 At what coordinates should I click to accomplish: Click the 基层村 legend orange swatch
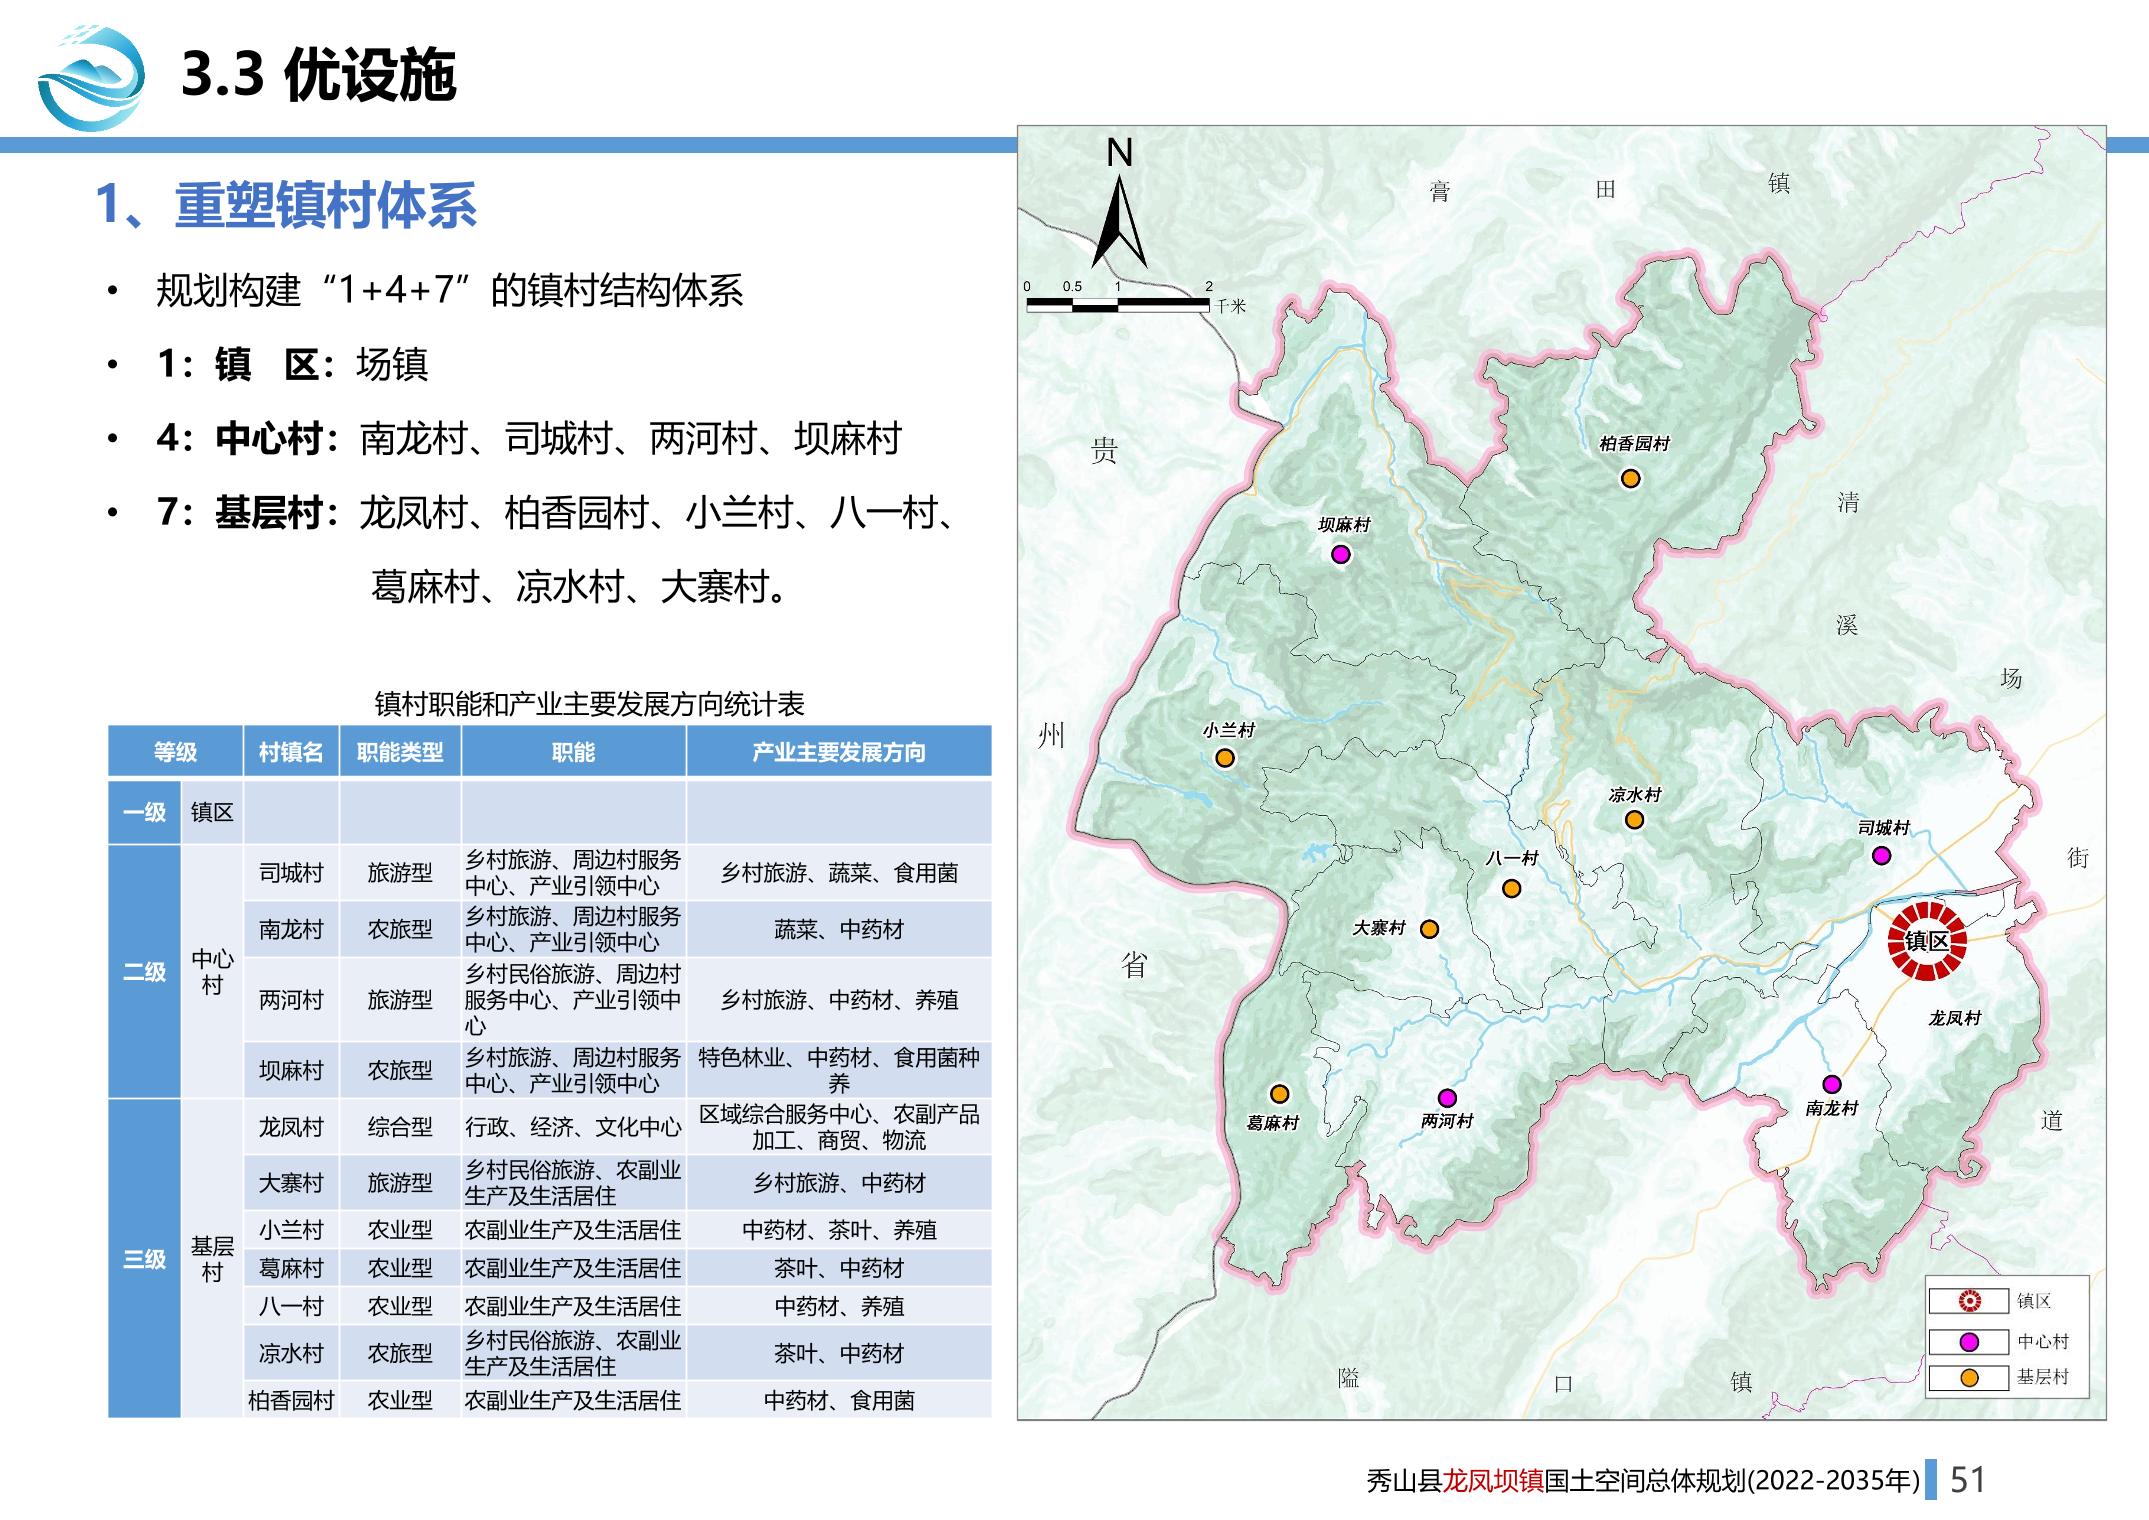coord(1968,1378)
